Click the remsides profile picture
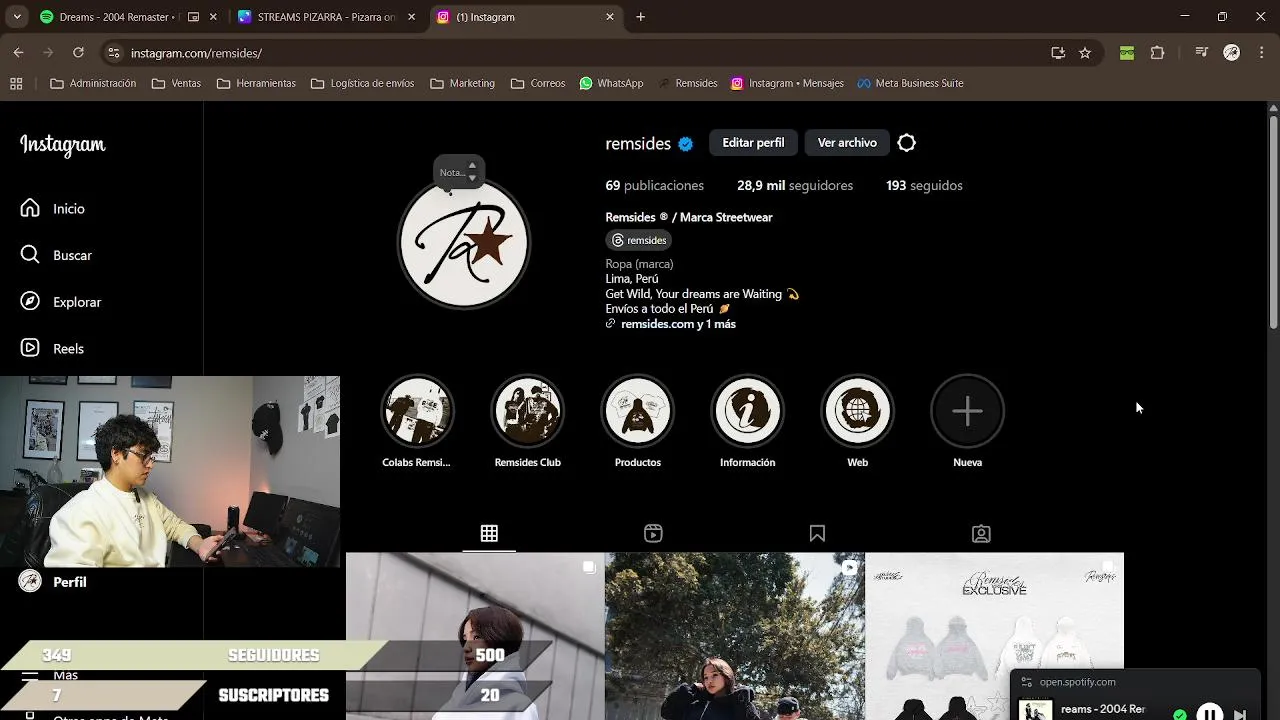The width and height of the screenshot is (1280, 720). (x=464, y=243)
